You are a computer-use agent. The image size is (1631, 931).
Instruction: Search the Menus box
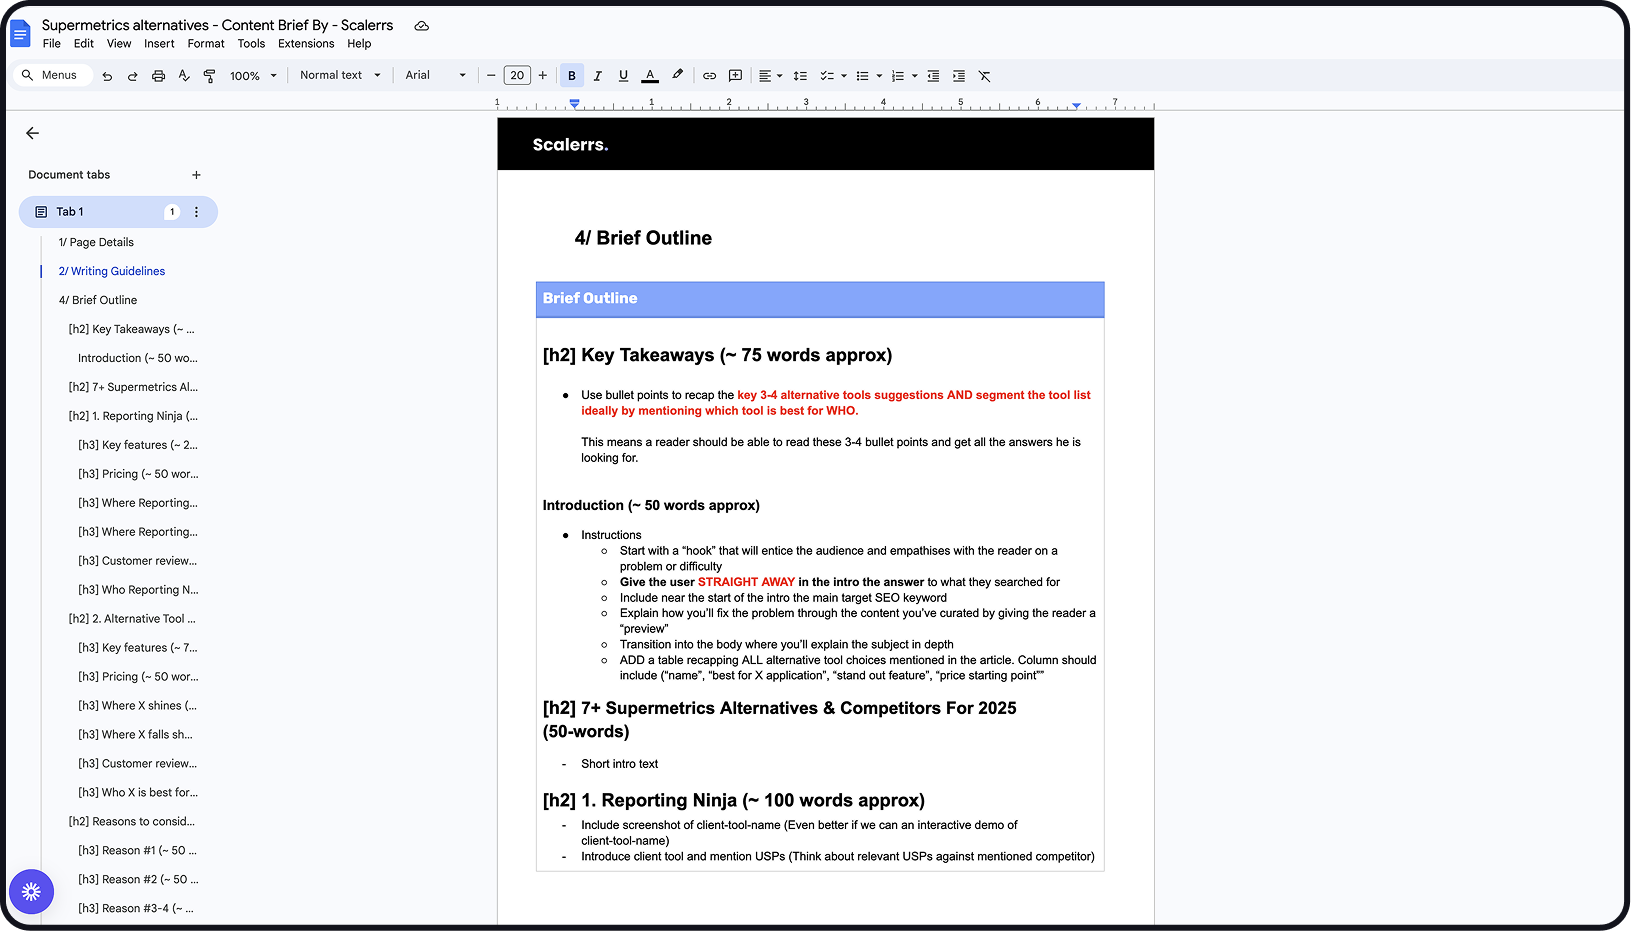52,76
